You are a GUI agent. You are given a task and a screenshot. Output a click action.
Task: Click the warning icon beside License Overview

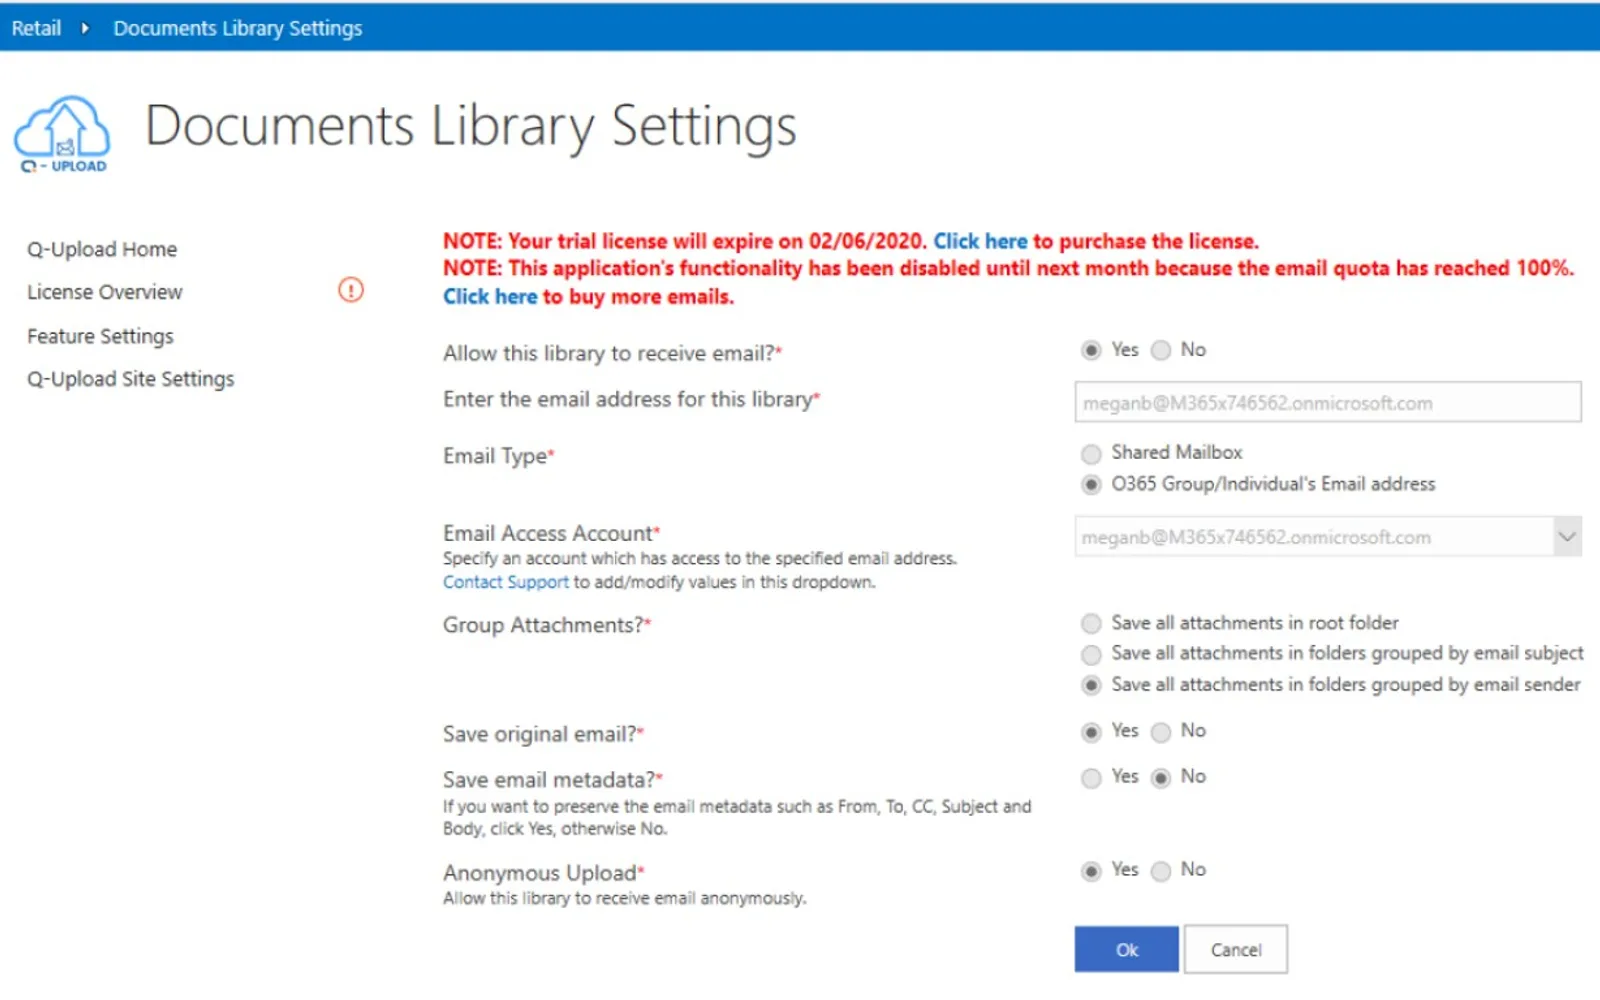pos(351,290)
